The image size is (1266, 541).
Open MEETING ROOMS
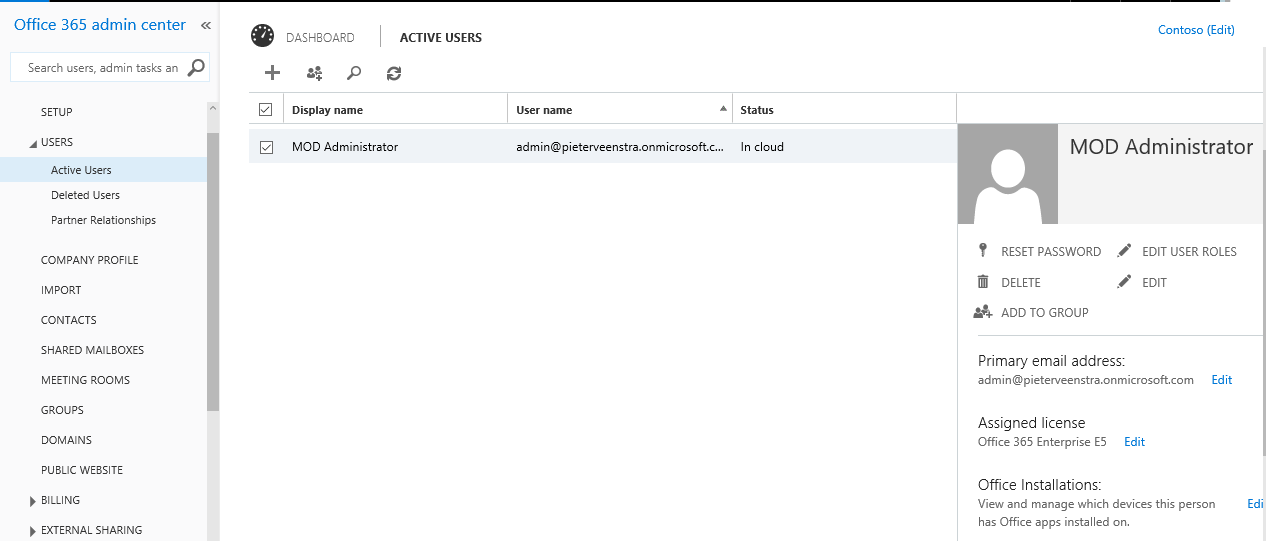pyautogui.click(x=85, y=380)
